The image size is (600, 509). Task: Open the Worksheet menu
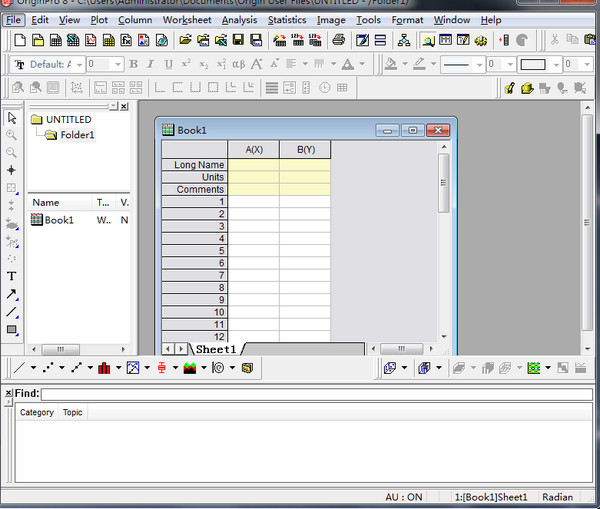[x=187, y=20]
